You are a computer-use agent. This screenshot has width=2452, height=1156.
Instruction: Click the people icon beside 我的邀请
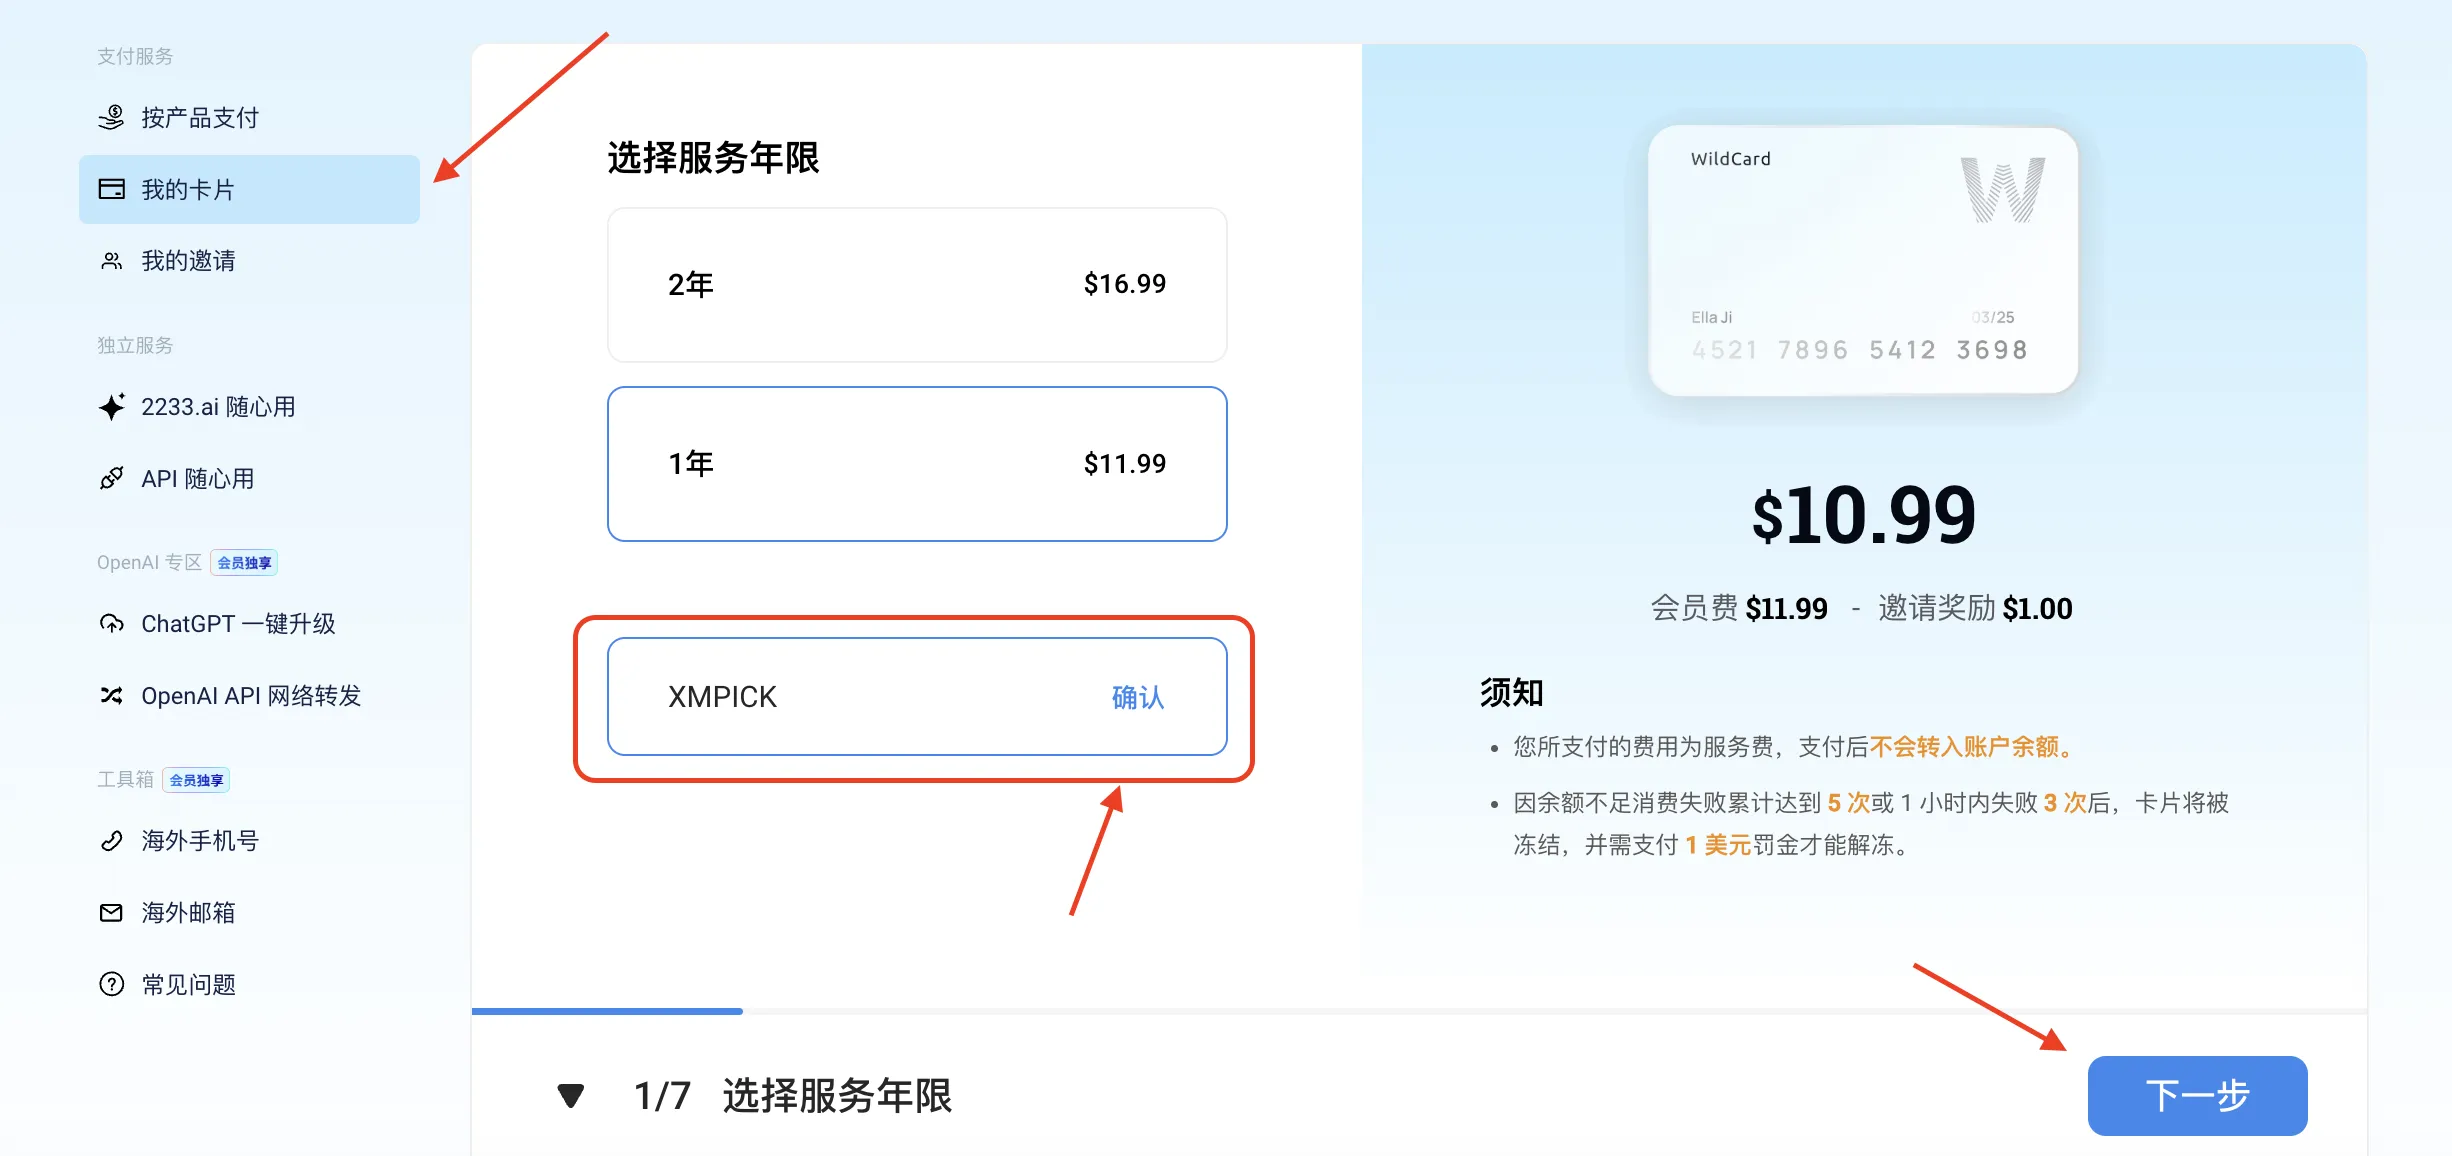click(111, 261)
